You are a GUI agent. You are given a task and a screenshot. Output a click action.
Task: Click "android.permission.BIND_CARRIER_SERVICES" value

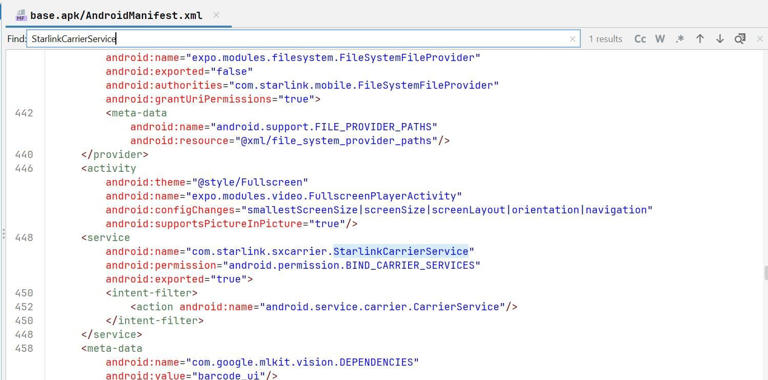(352, 265)
